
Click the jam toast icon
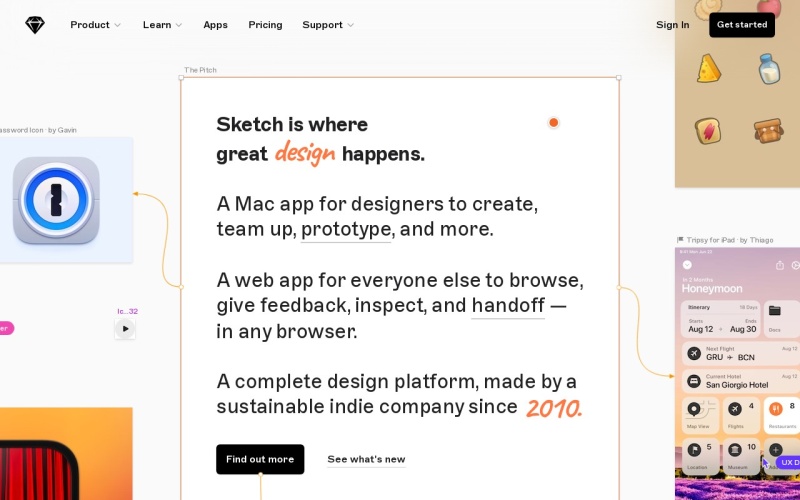click(x=709, y=131)
